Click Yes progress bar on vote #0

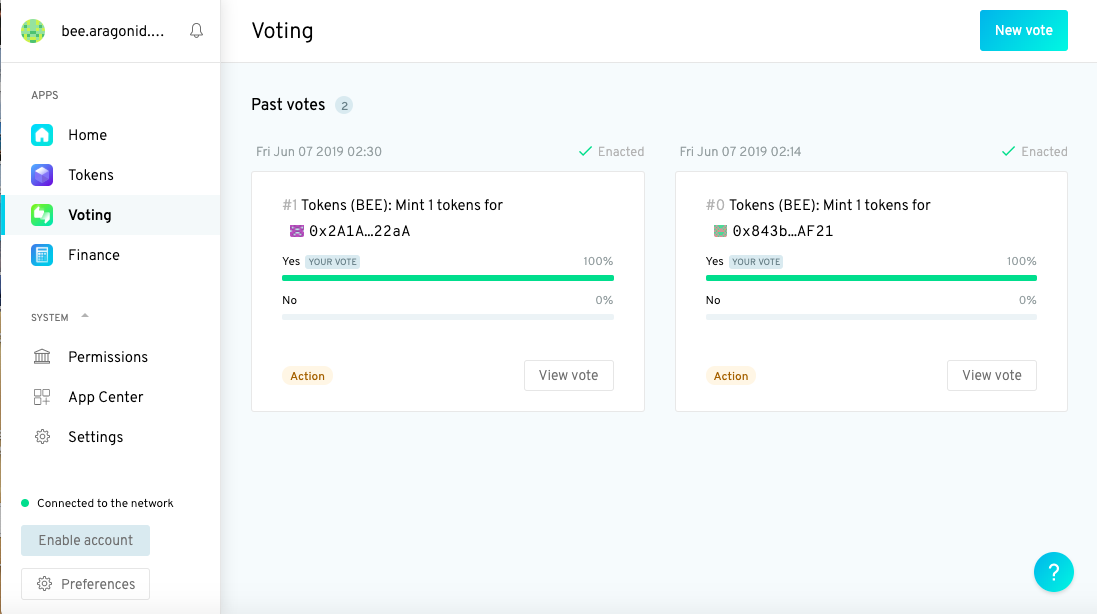click(x=871, y=278)
